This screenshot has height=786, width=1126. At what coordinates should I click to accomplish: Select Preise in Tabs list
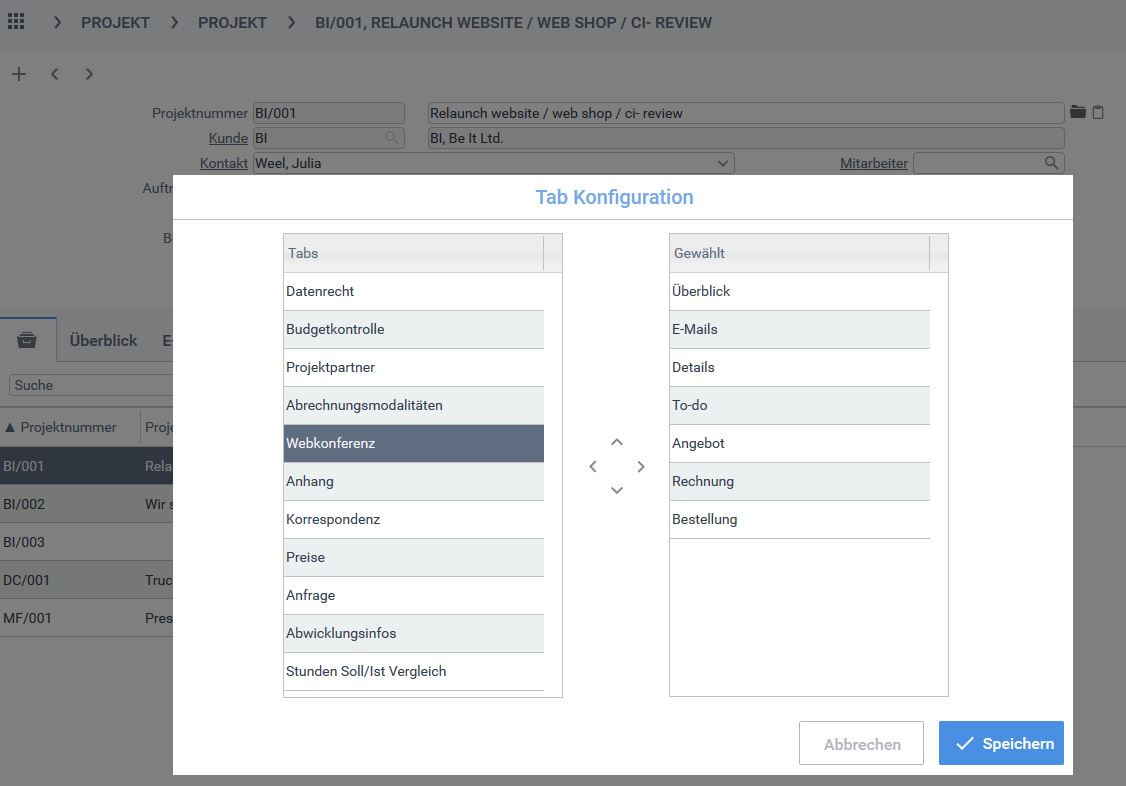click(414, 558)
